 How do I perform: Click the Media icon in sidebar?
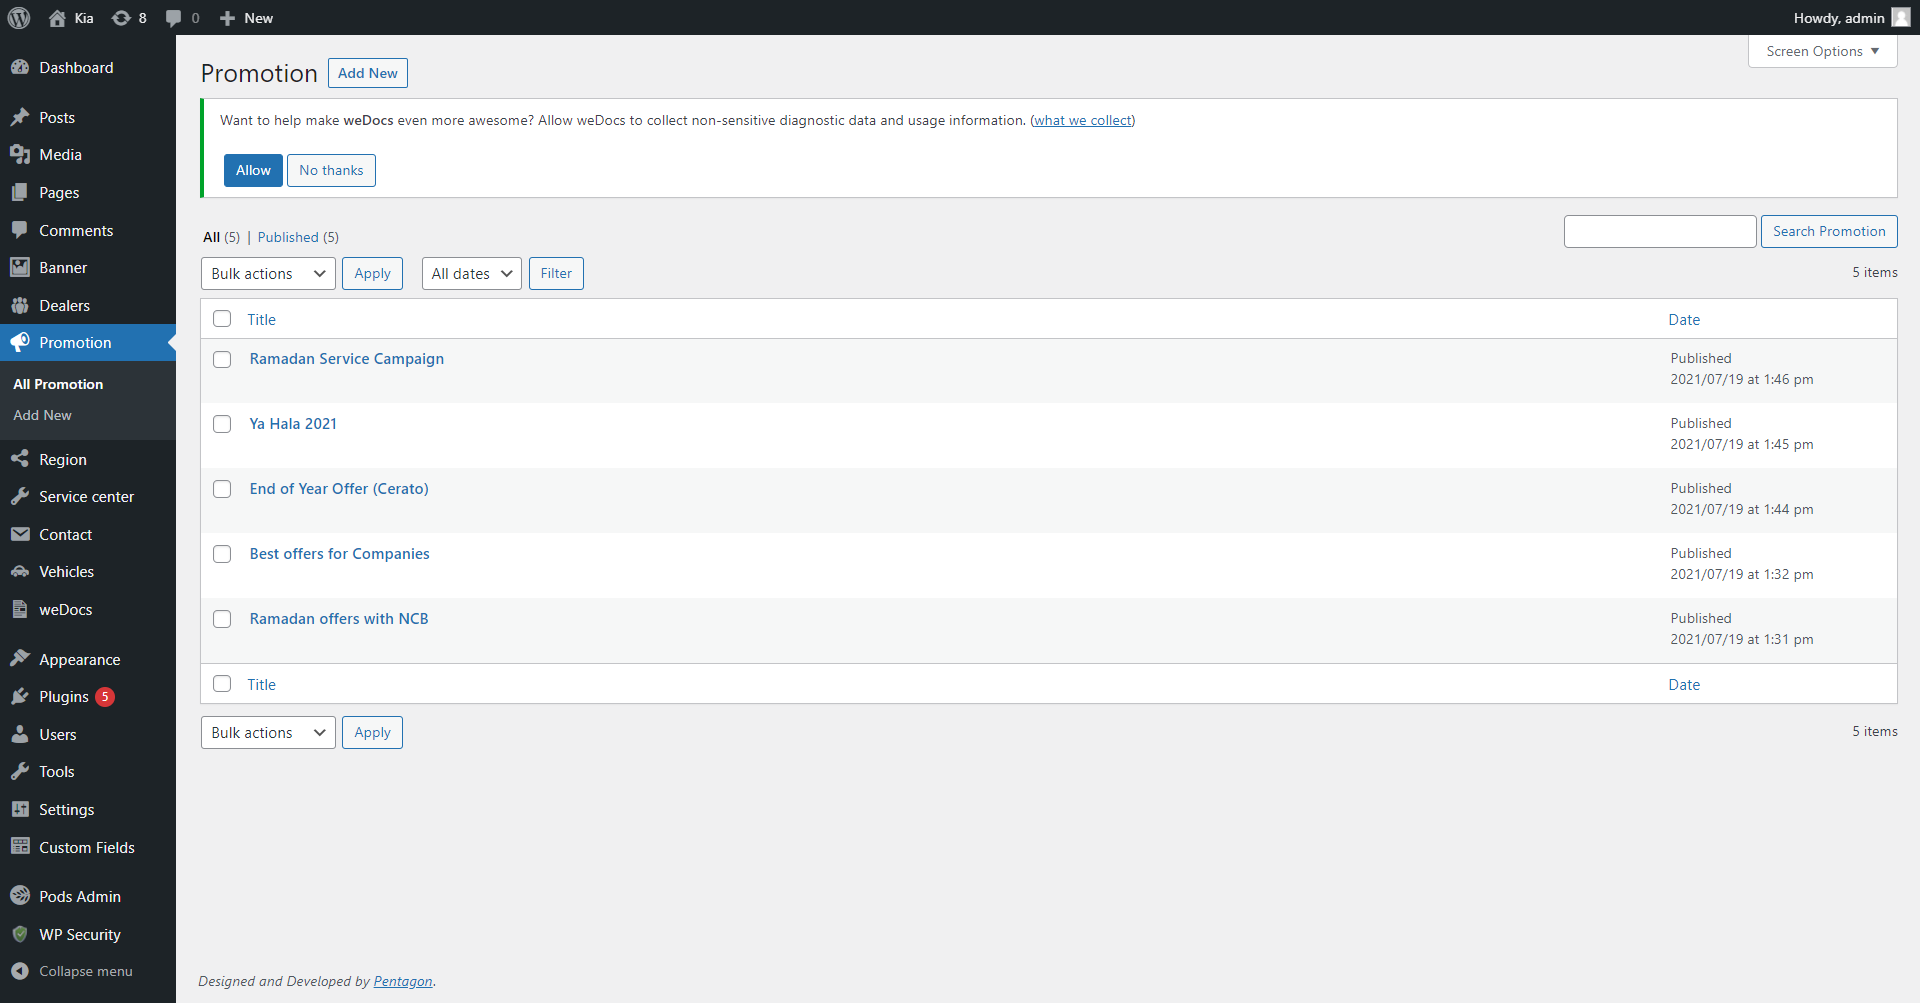coord(20,155)
